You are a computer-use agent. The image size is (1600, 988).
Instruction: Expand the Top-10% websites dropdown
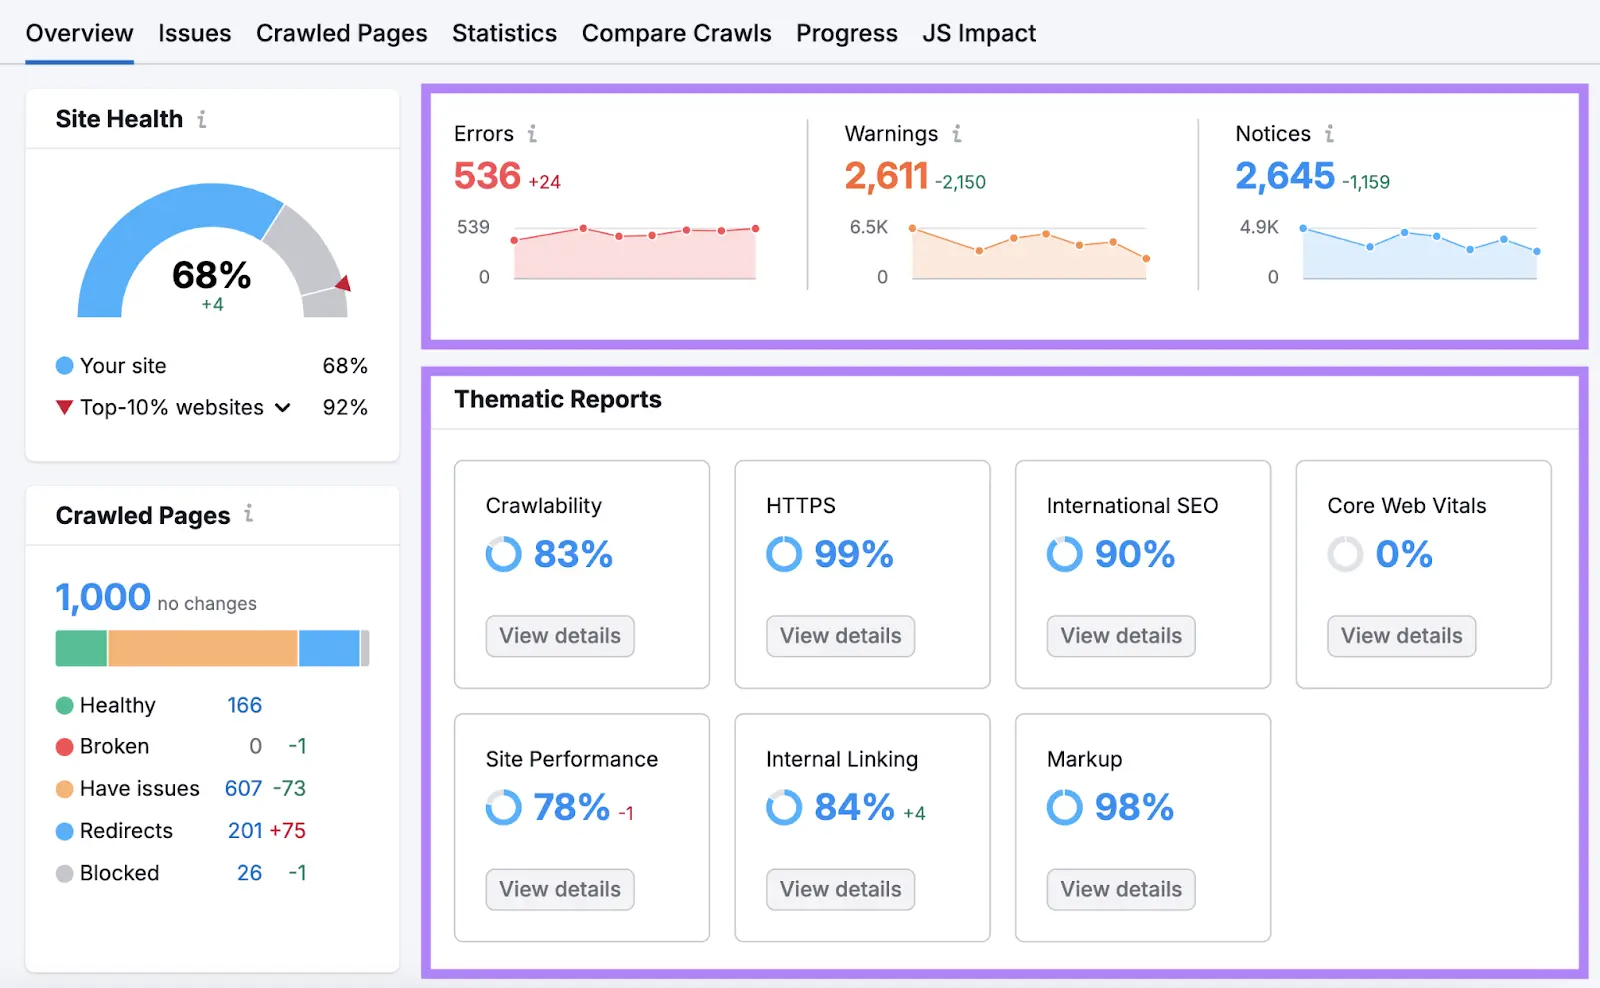coord(283,407)
